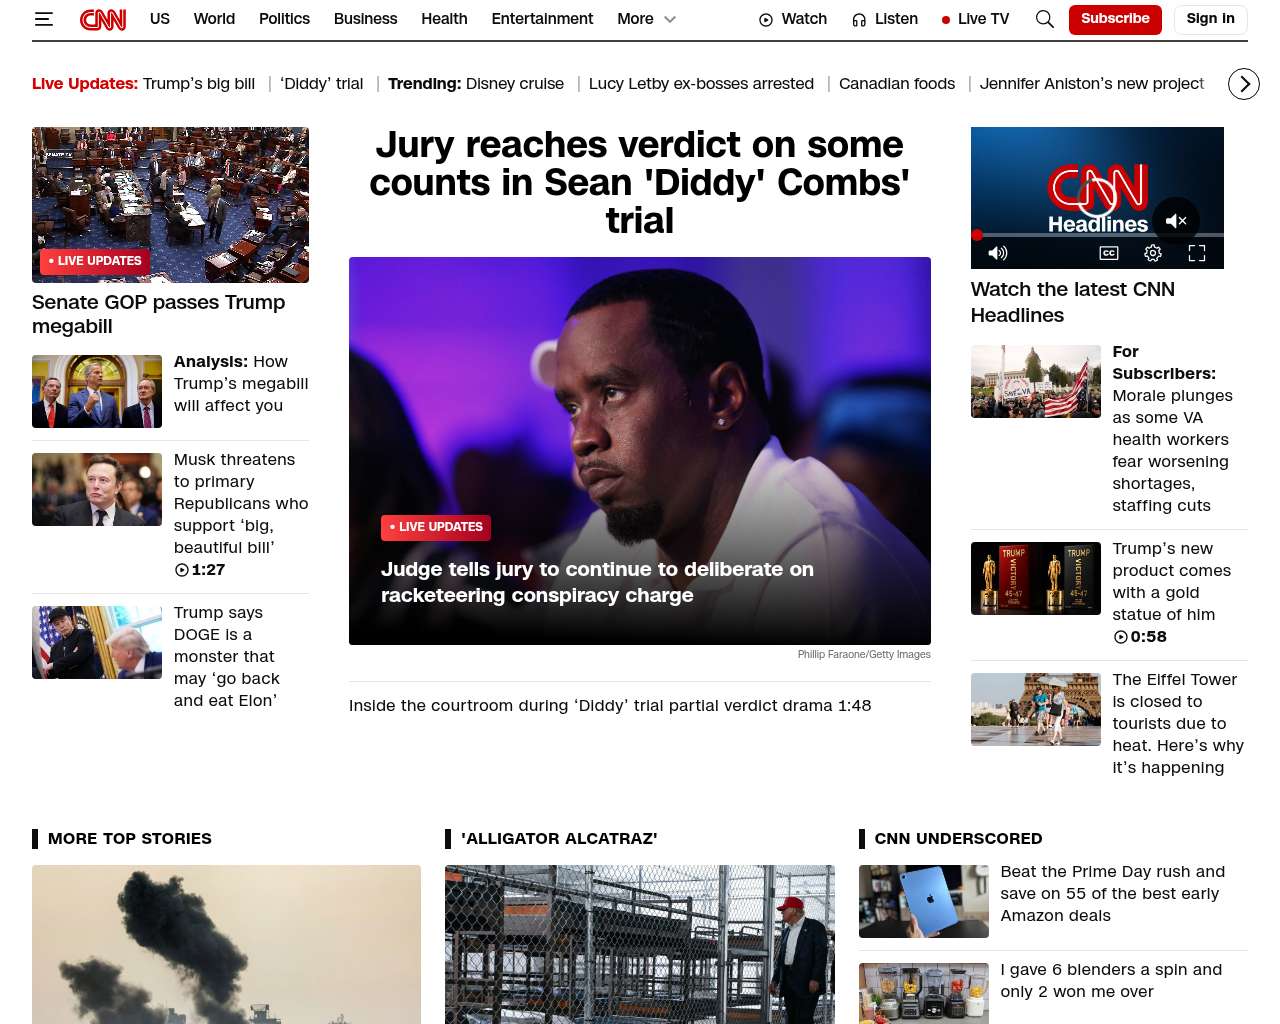1280x1024 pixels.
Task: Open the More Top Stories section heading
Action: (x=130, y=839)
